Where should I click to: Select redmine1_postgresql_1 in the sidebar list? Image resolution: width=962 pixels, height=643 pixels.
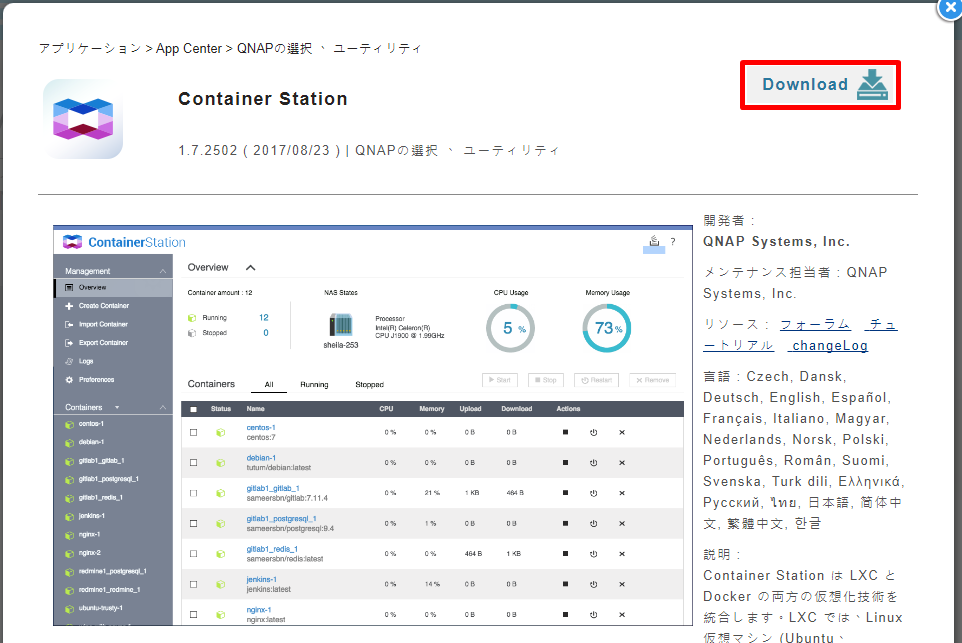(112, 571)
